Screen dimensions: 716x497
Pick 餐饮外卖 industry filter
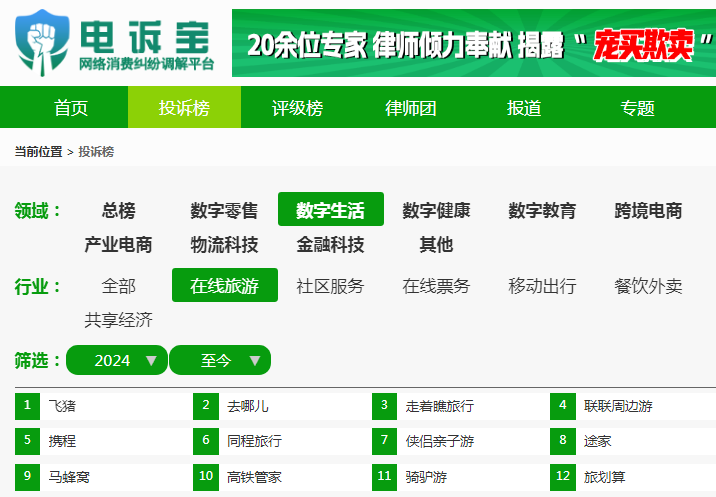(x=648, y=286)
